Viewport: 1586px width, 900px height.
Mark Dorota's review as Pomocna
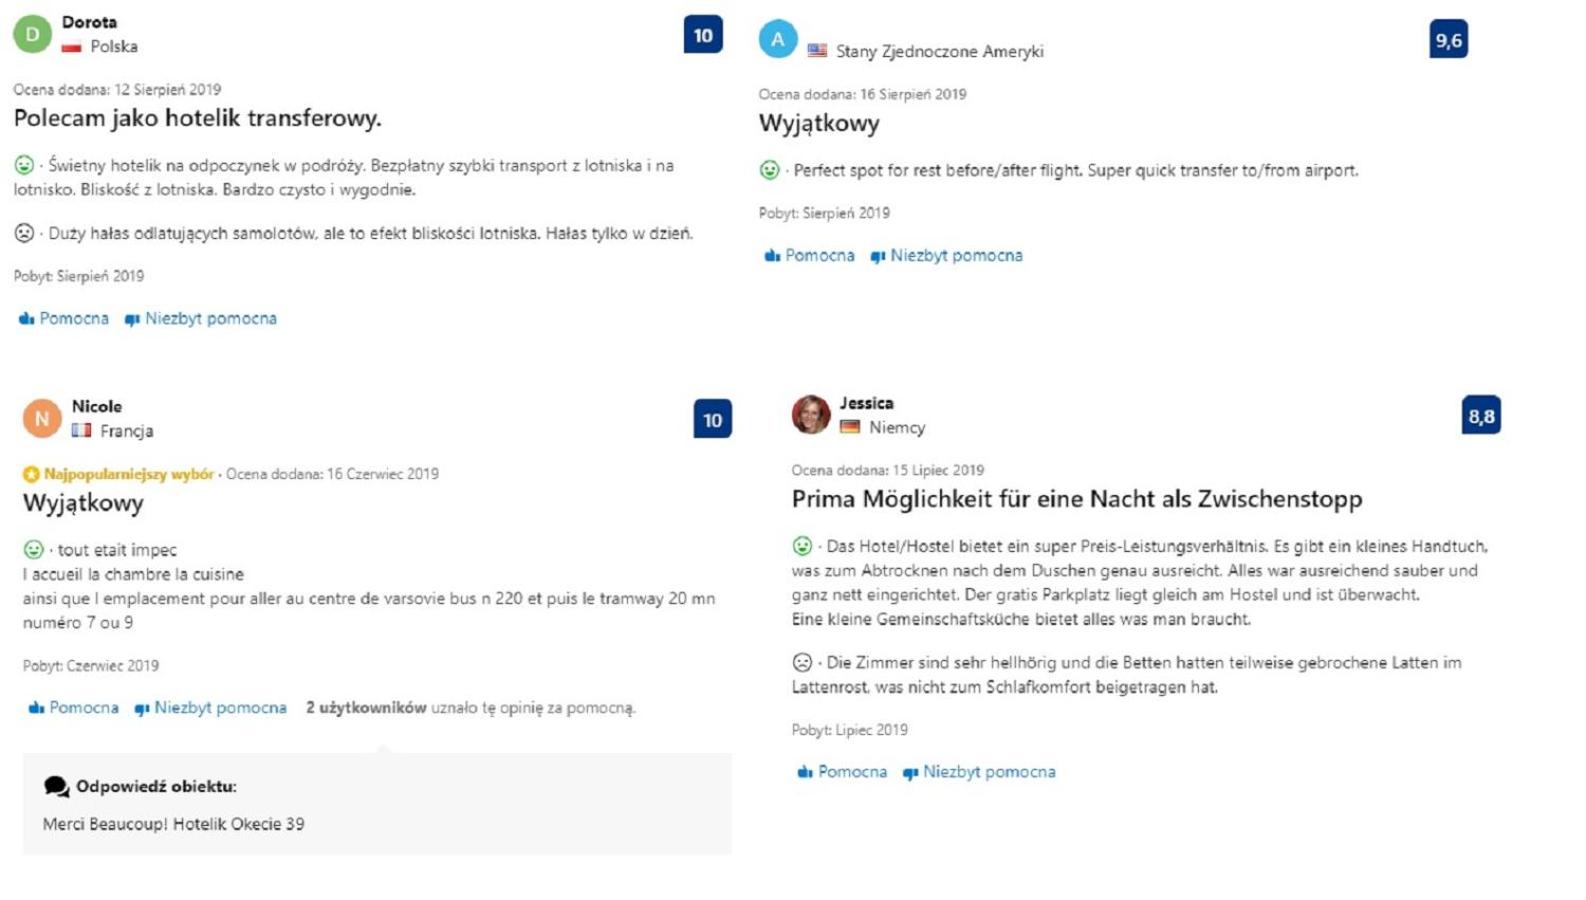pyautogui.click(x=63, y=318)
